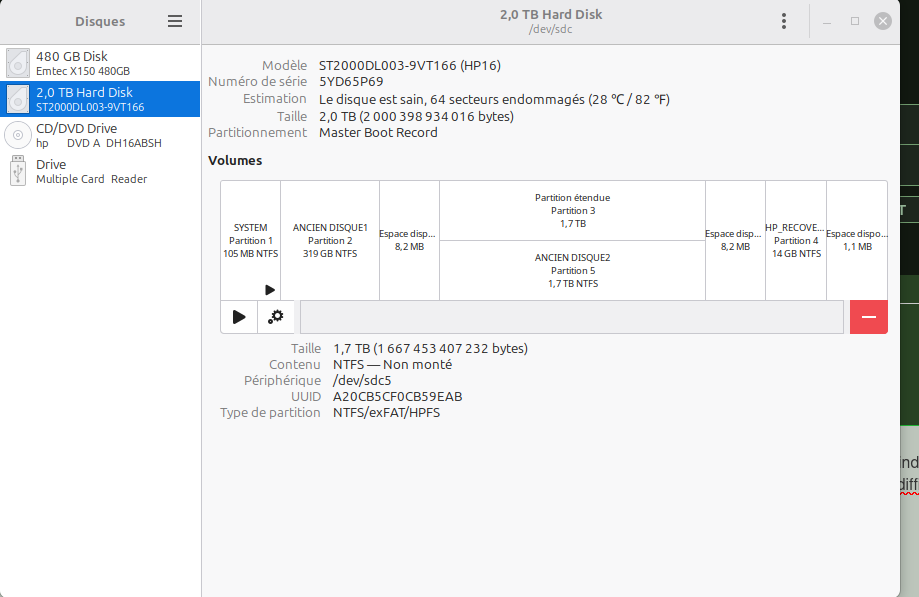
Task: Minimize the Disks window
Action: point(827,21)
